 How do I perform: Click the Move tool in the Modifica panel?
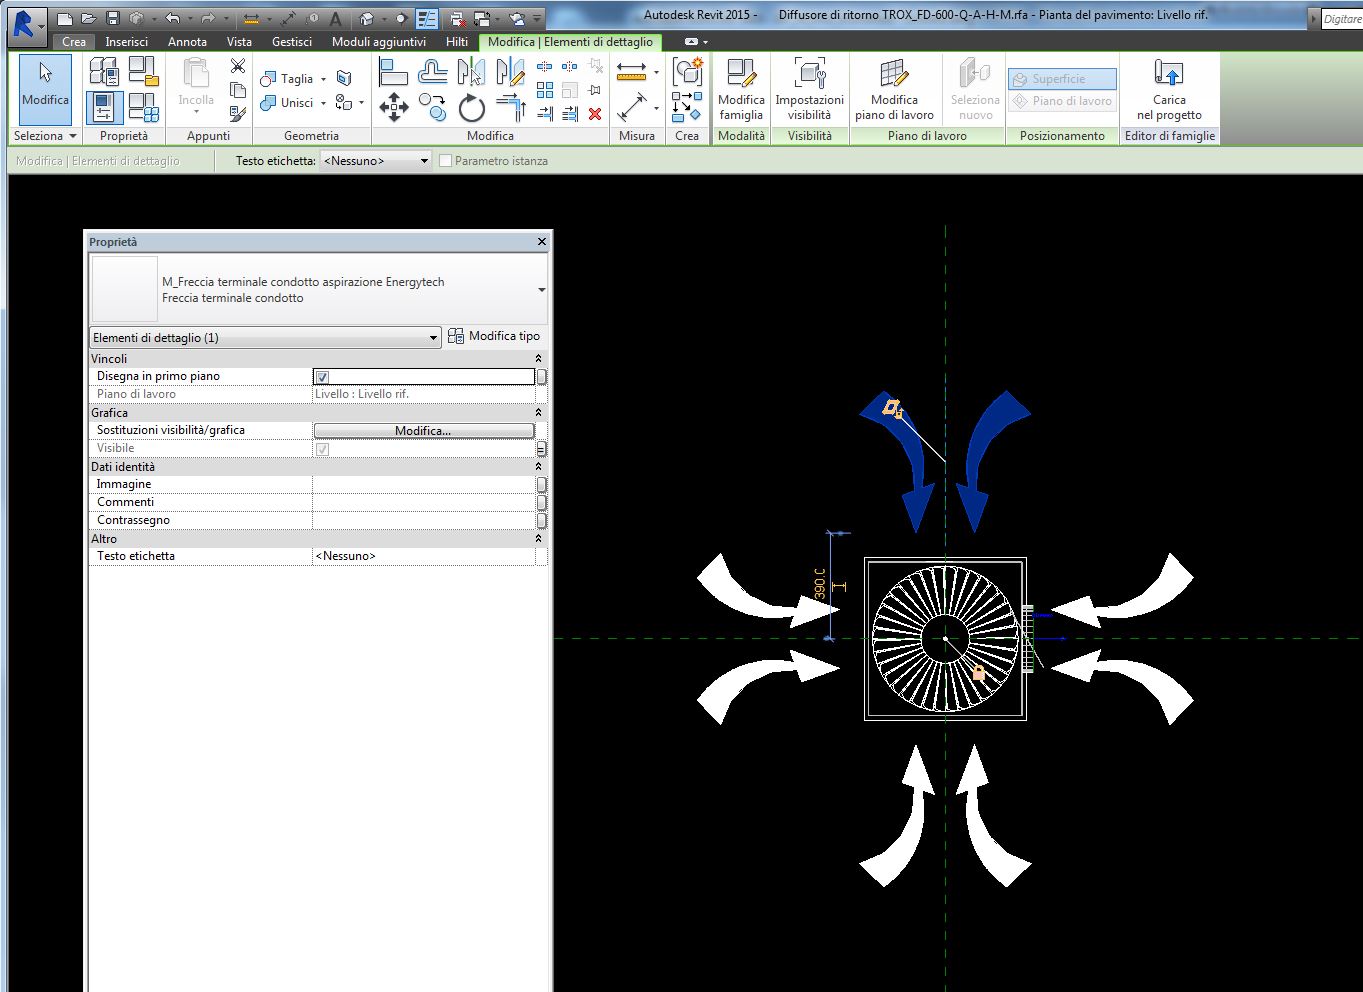pyautogui.click(x=394, y=107)
